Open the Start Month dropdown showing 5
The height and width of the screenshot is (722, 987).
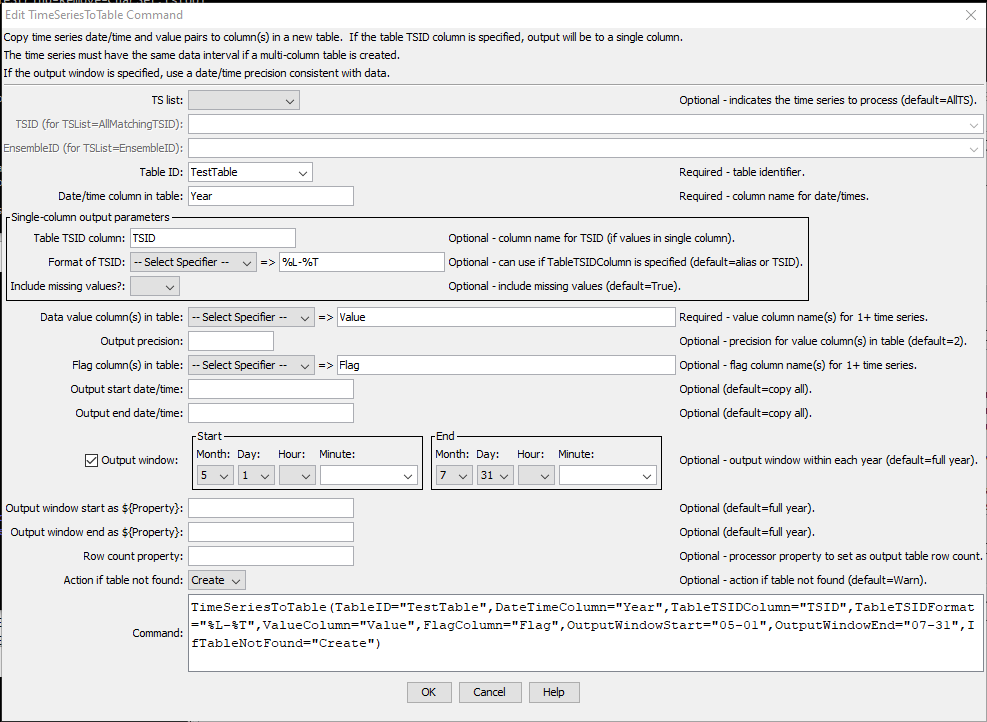point(215,475)
